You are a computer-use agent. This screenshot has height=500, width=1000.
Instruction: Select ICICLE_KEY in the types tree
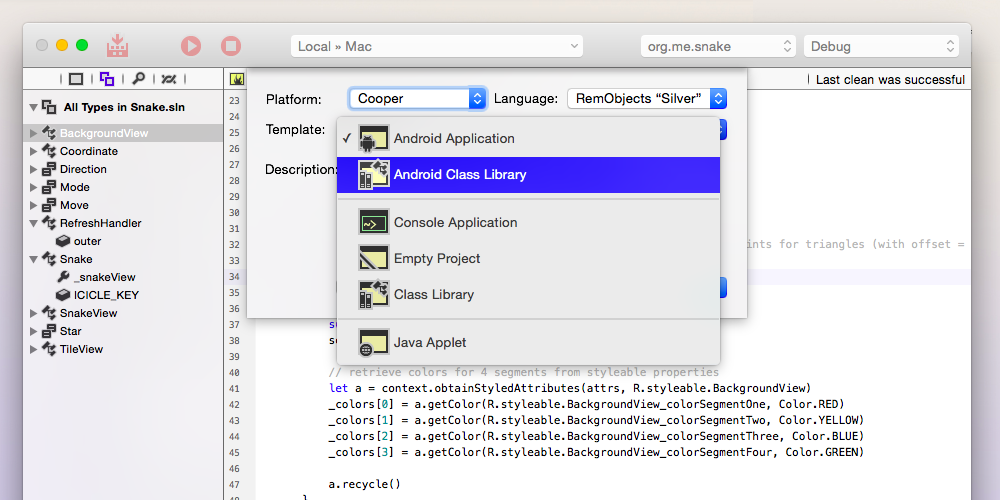pos(106,295)
